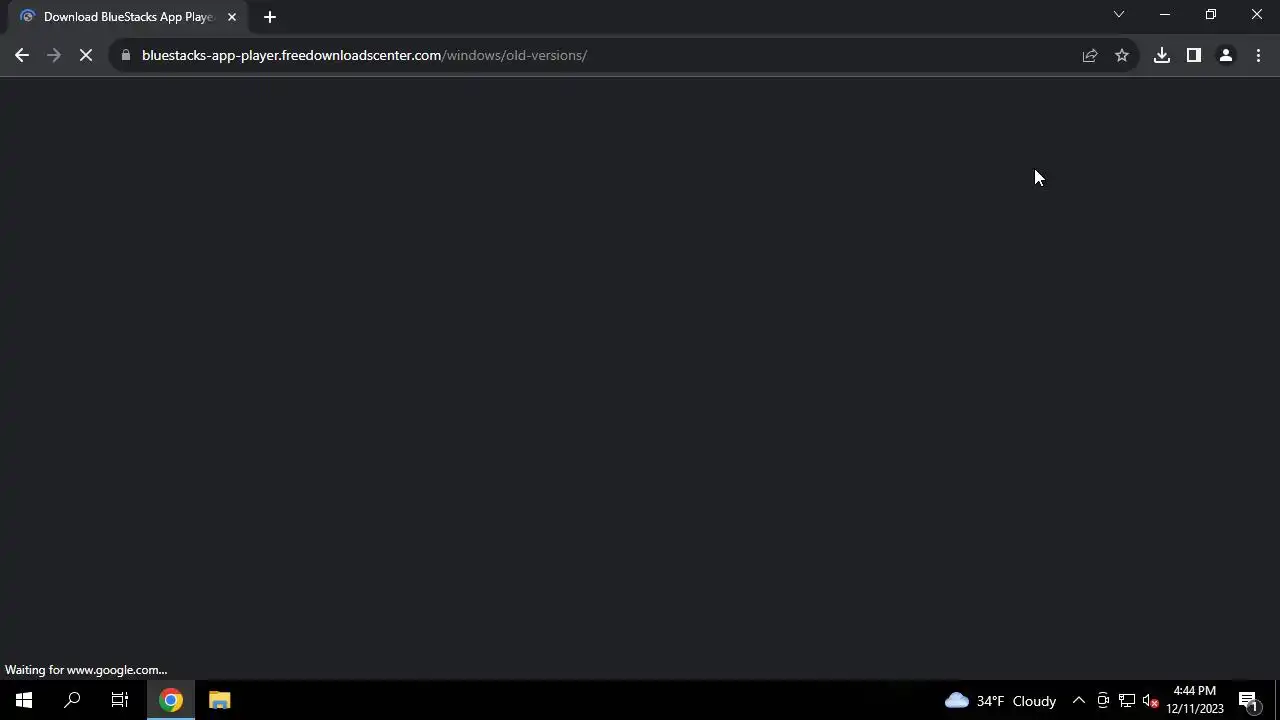Close the Chrome window
The image size is (1280, 720).
click(x=1257, y=15)
